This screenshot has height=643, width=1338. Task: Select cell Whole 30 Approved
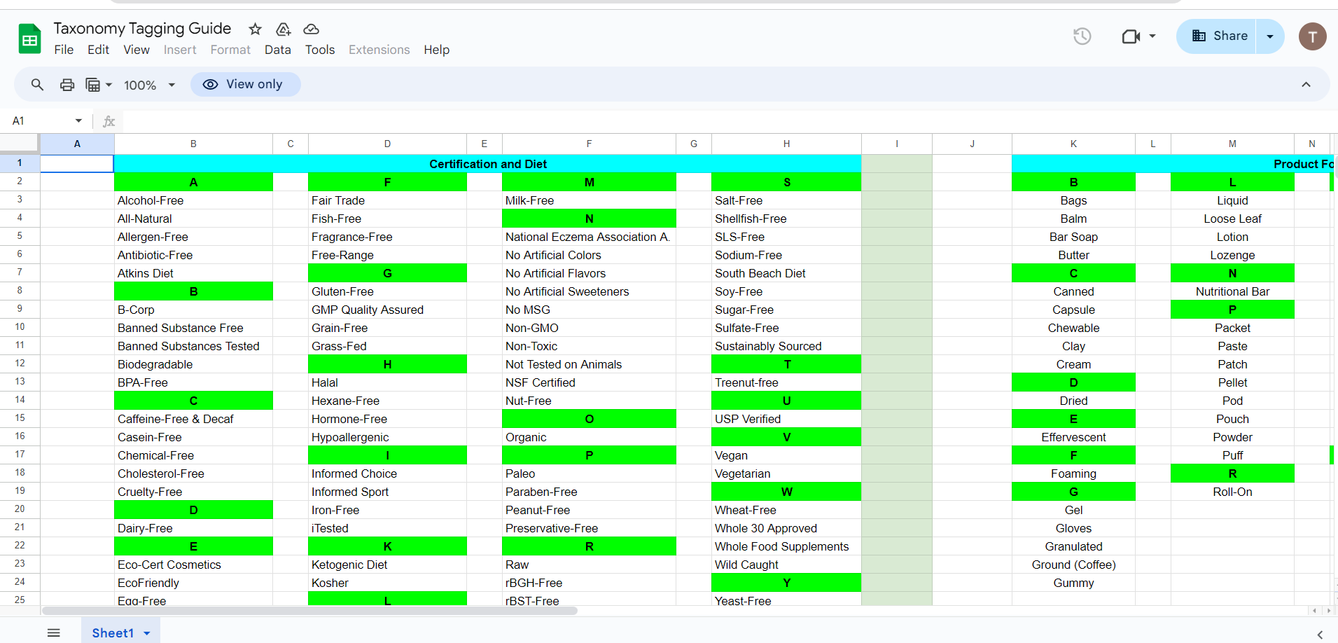click(786, 528)
